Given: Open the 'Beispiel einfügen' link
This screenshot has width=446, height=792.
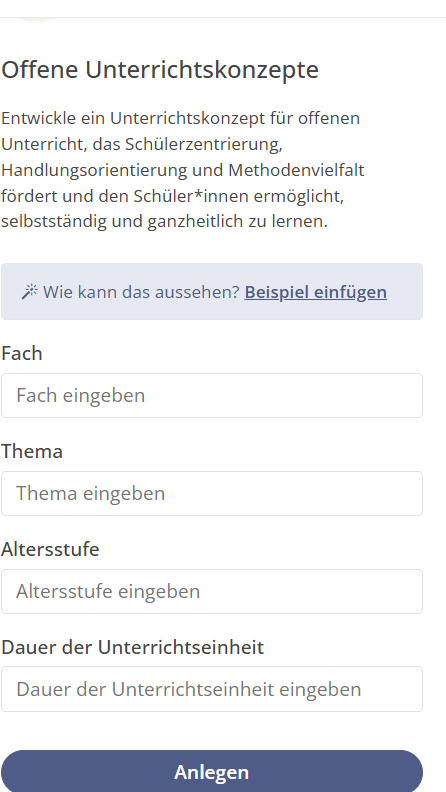Looking at the screenshot, I should [x=316, y=292].
